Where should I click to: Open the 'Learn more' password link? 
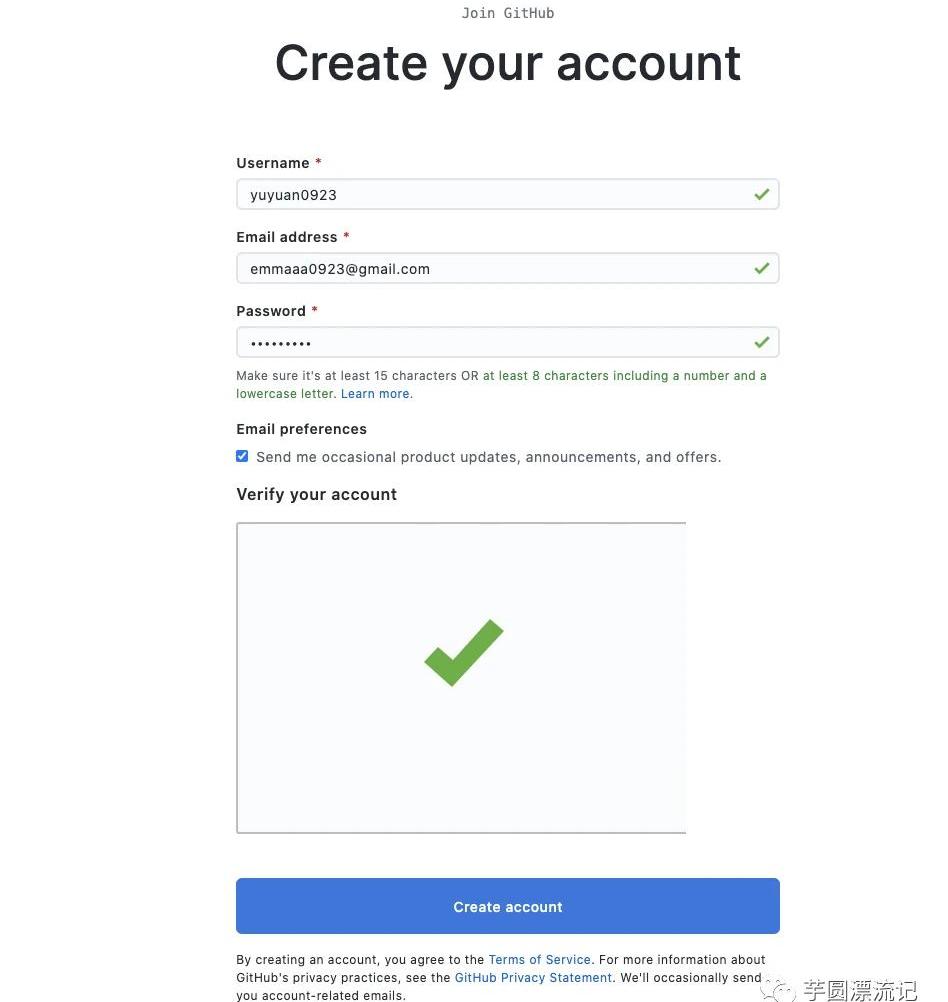pos(375,394)
